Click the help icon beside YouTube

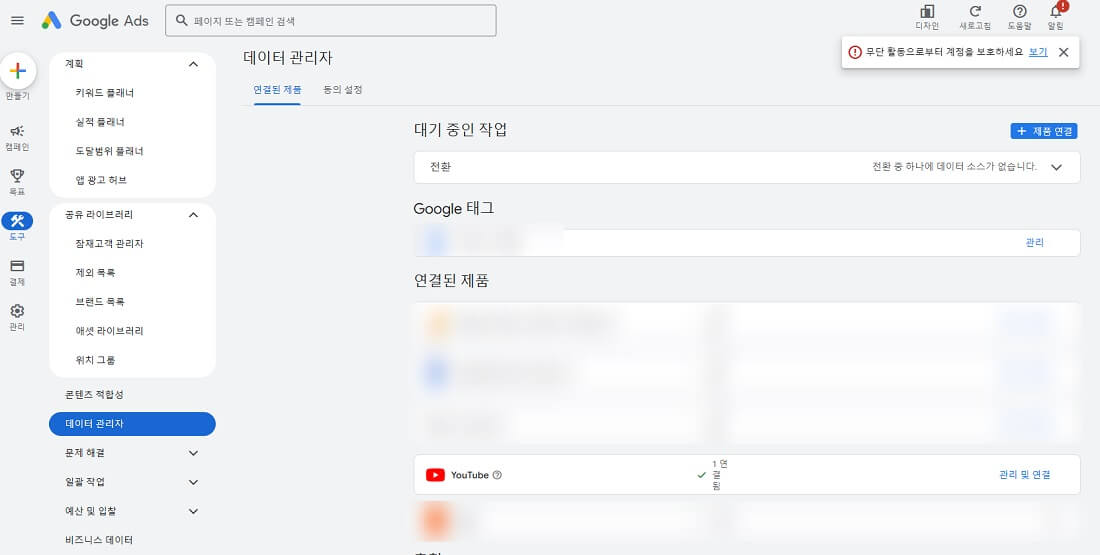pyautogui.click(x=497, y=475)
